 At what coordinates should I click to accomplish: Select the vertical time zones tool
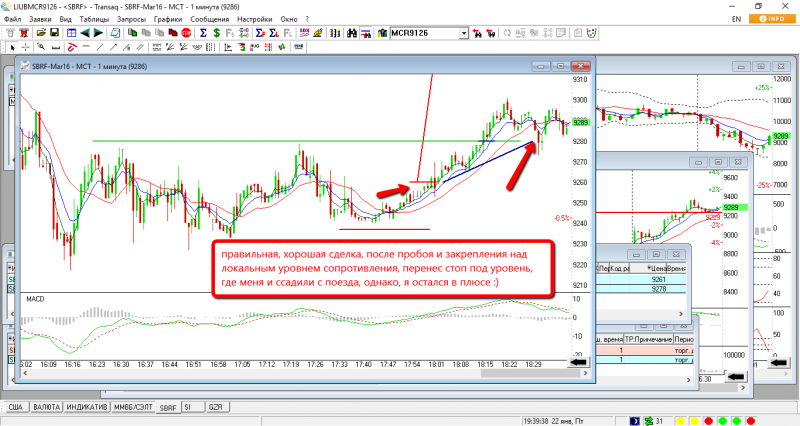pyautogui.click(x=210, y=47)
